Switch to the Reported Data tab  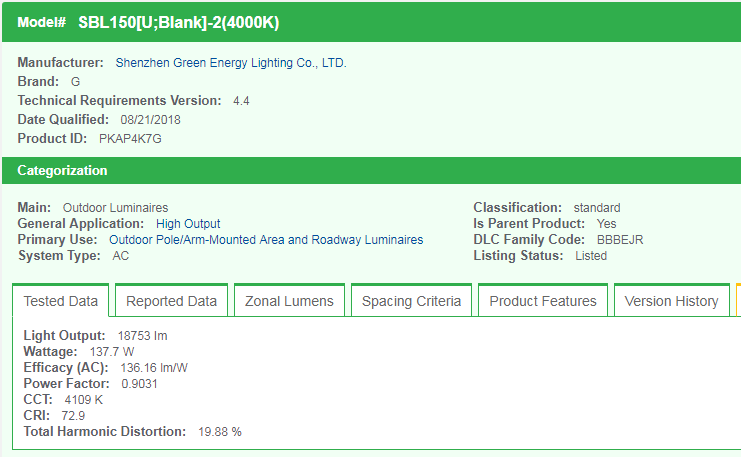pos(171,301)
